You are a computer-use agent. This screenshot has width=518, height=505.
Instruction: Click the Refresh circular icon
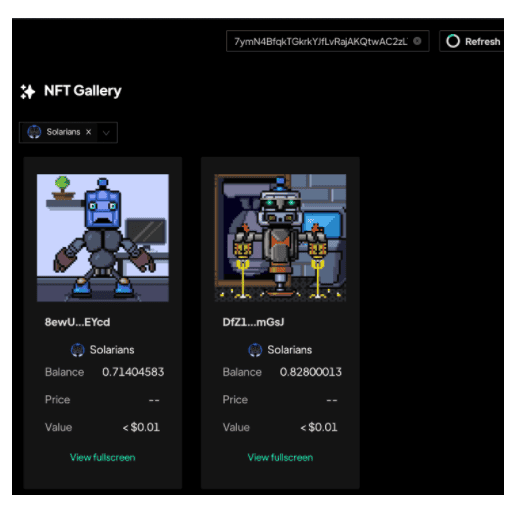pyautogui.click(x=453, y=41)
